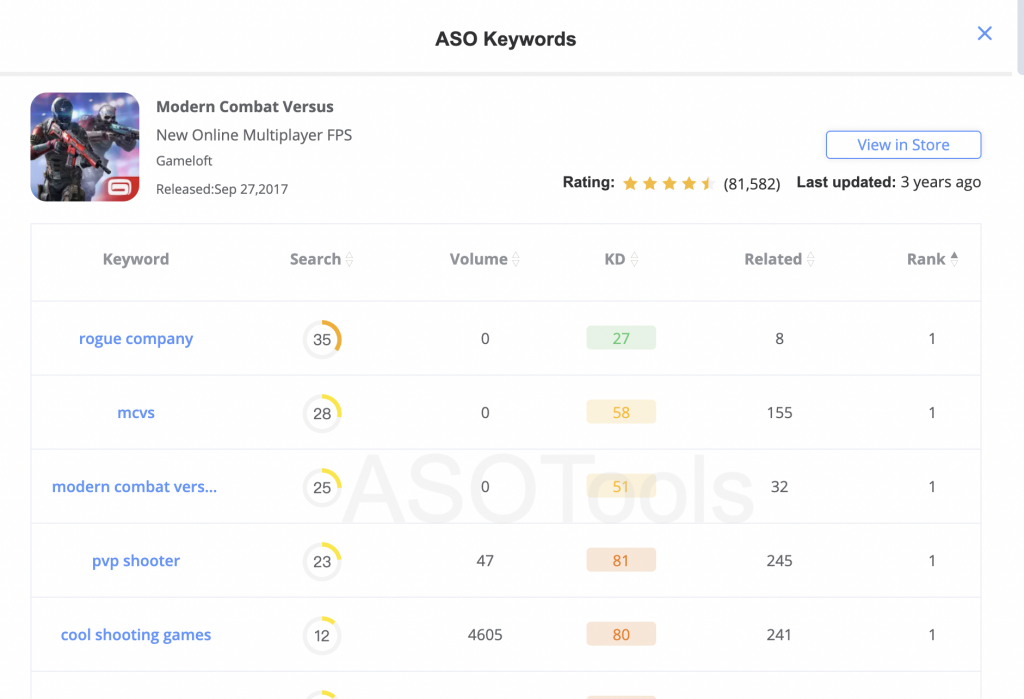Image resolution: width=1024 pixels, height=699 pixels.
Task: Click search score 12 gauge for cool shooting games
Action: point(322,635)
